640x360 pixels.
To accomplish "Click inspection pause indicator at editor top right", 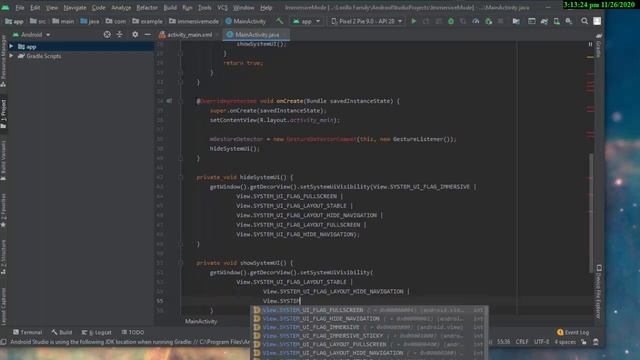I will pyautogui.click(x=590, y=44).
